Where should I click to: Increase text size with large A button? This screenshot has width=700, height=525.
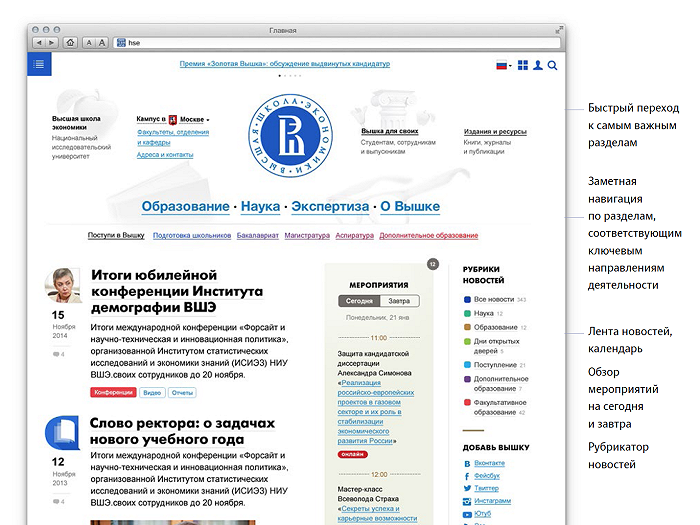click(102, 43)
